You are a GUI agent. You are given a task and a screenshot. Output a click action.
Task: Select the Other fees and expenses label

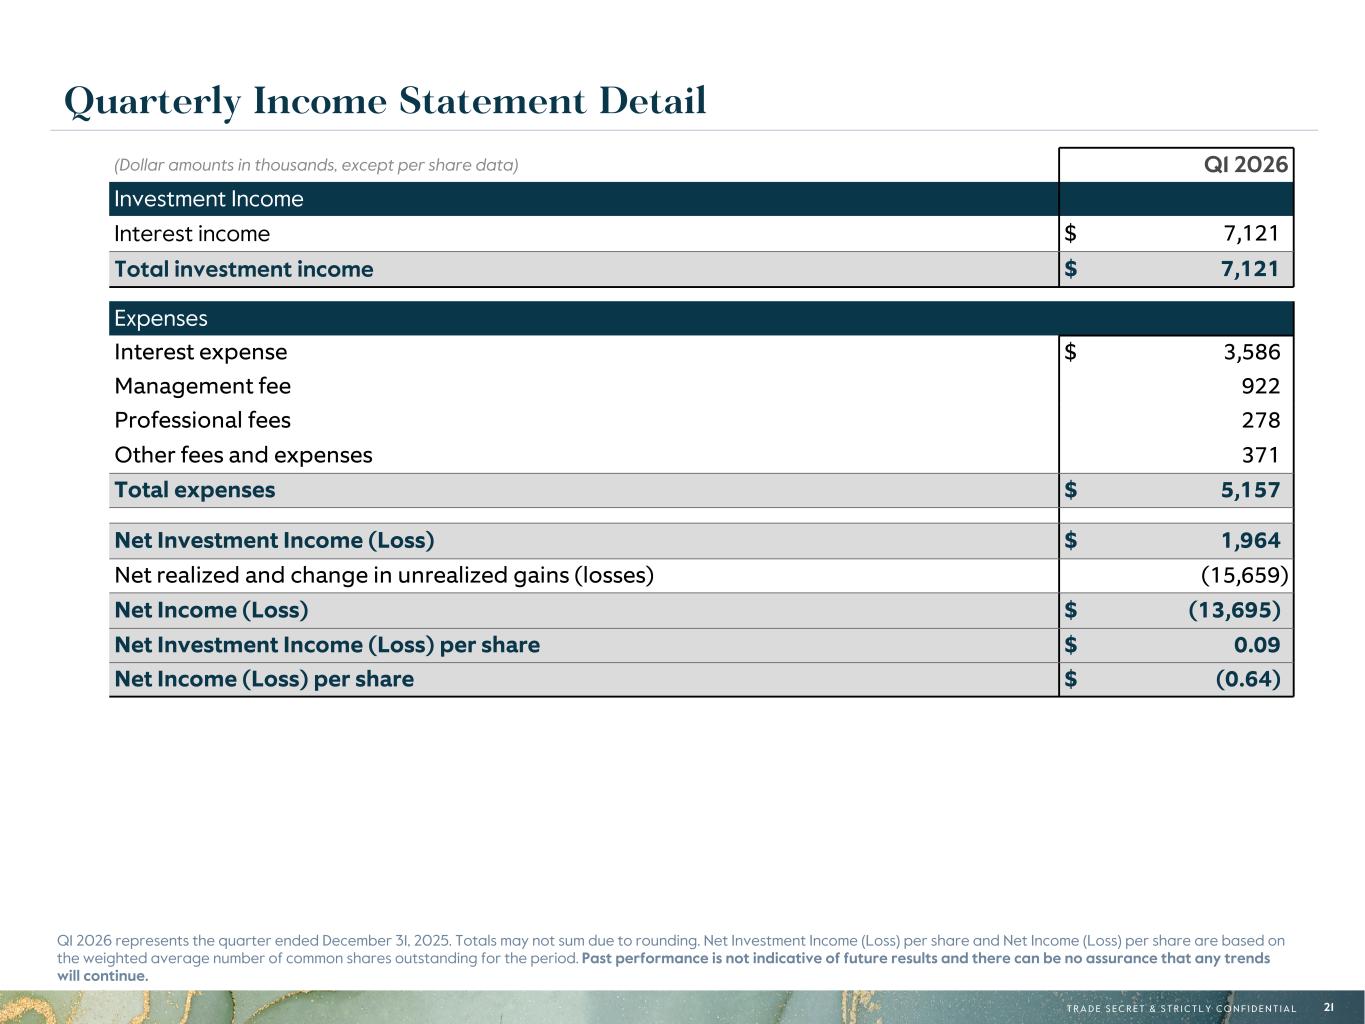[243, 455]
